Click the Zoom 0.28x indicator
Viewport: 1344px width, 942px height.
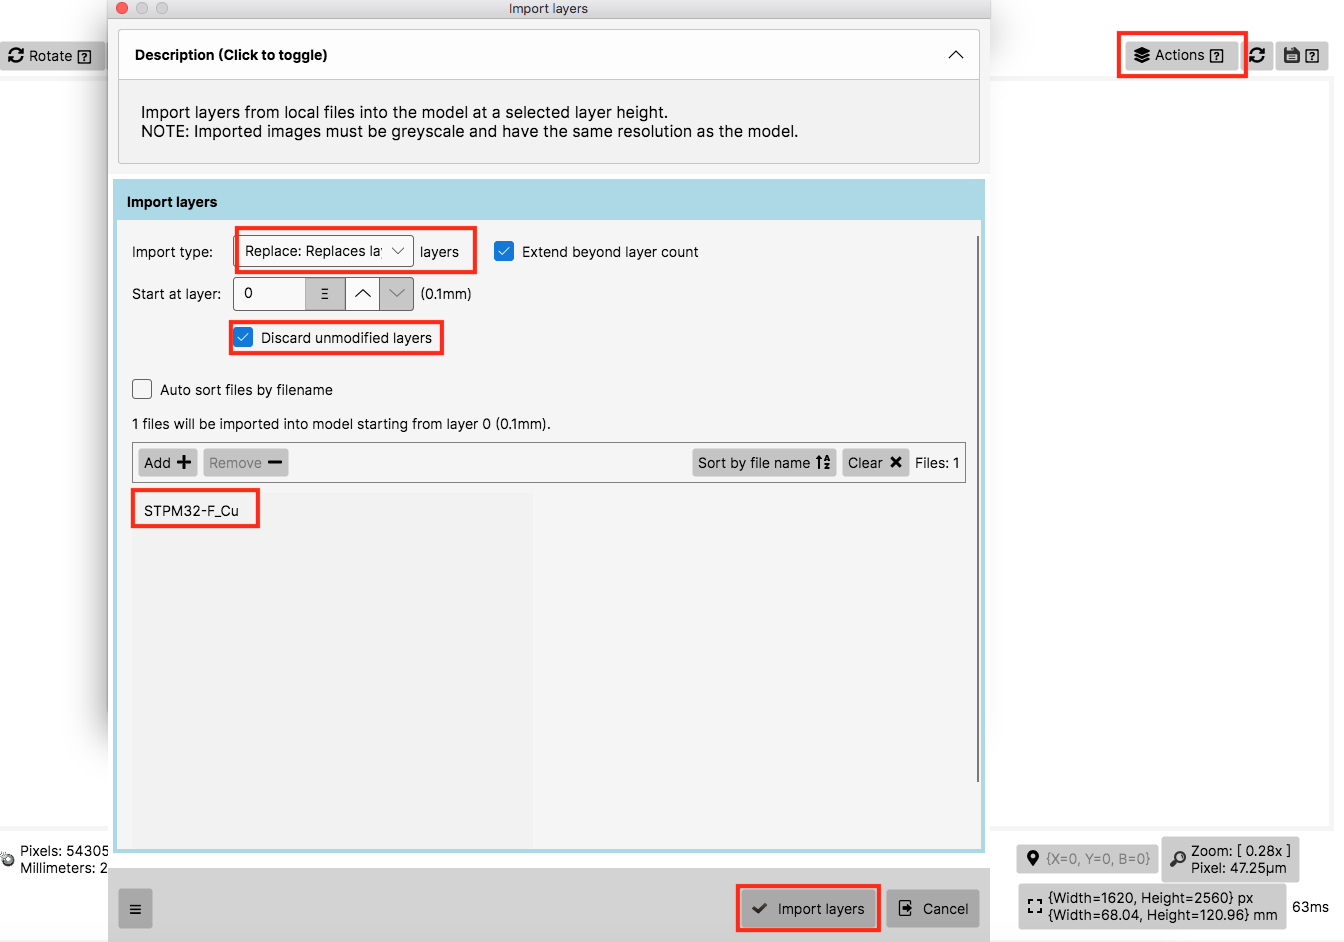[1230, 859]
